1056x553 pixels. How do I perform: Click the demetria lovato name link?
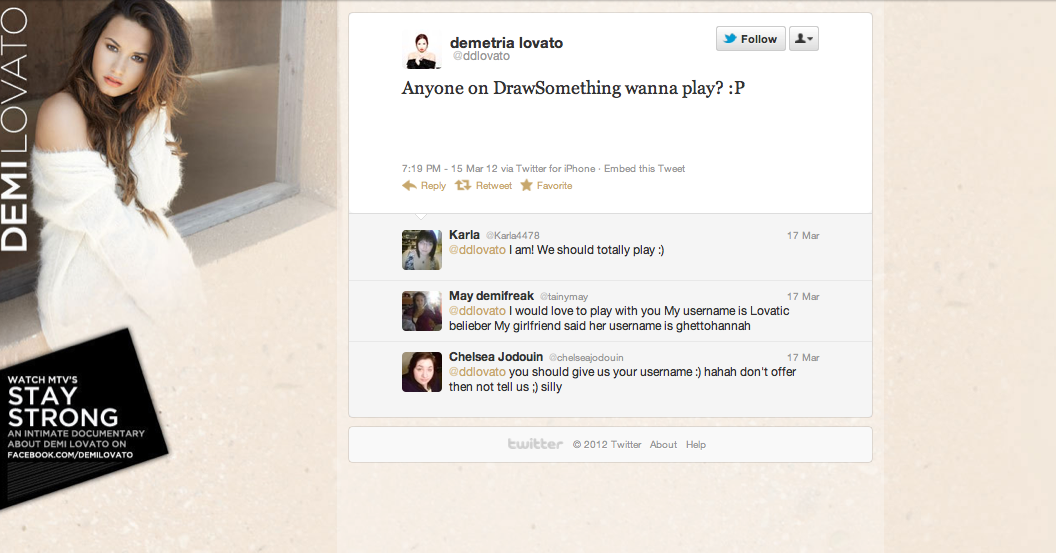tap(506, 42)
